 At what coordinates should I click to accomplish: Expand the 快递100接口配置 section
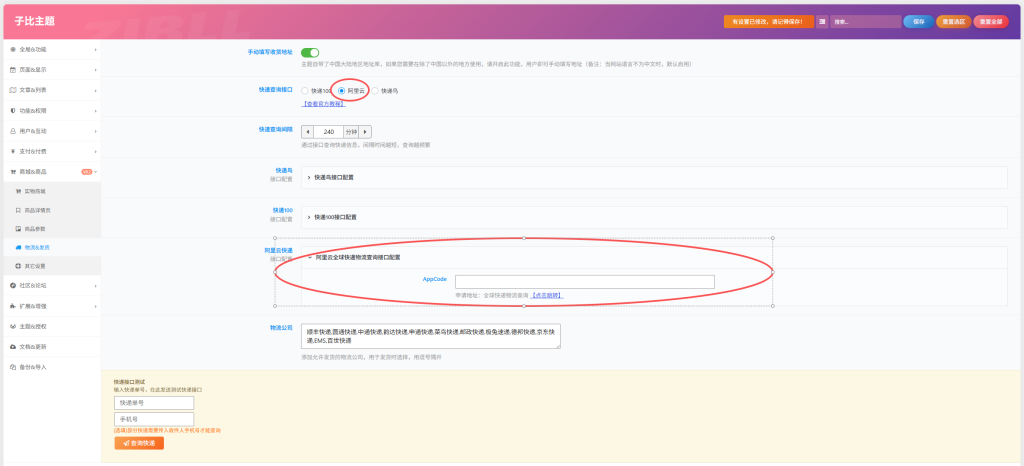pos(654,217)
